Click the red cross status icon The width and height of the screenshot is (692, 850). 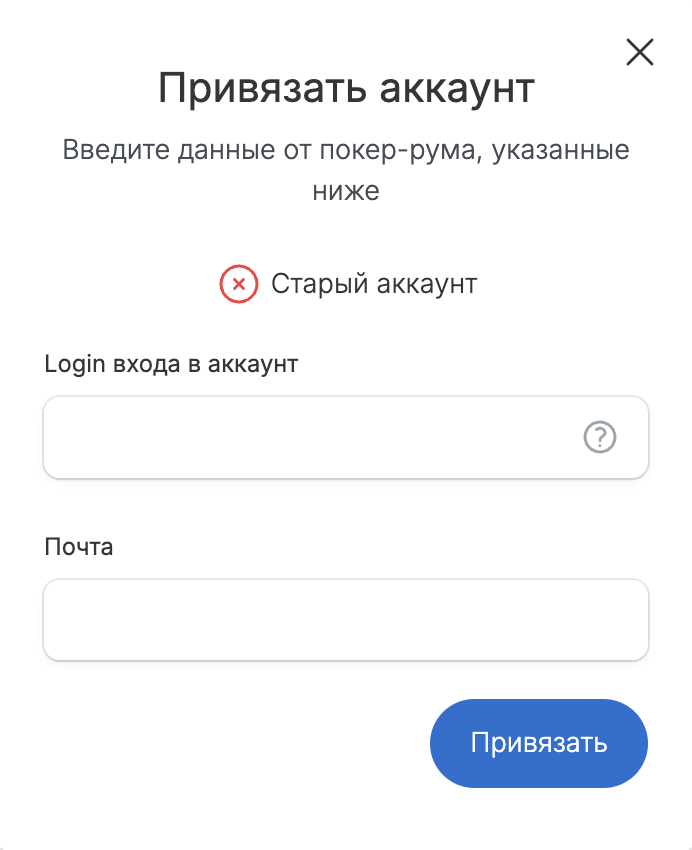coord(238,284)
